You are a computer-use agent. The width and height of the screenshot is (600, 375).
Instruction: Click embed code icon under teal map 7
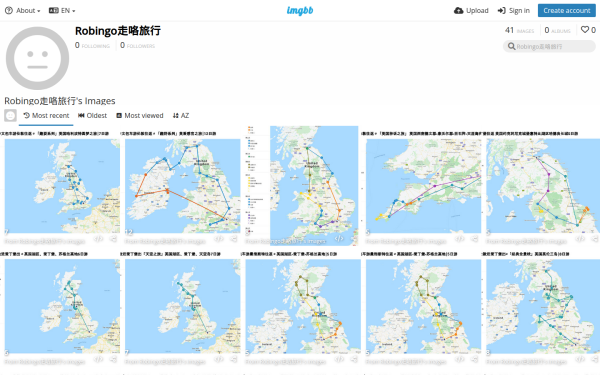pyautogui.click(x=219, y=359)
